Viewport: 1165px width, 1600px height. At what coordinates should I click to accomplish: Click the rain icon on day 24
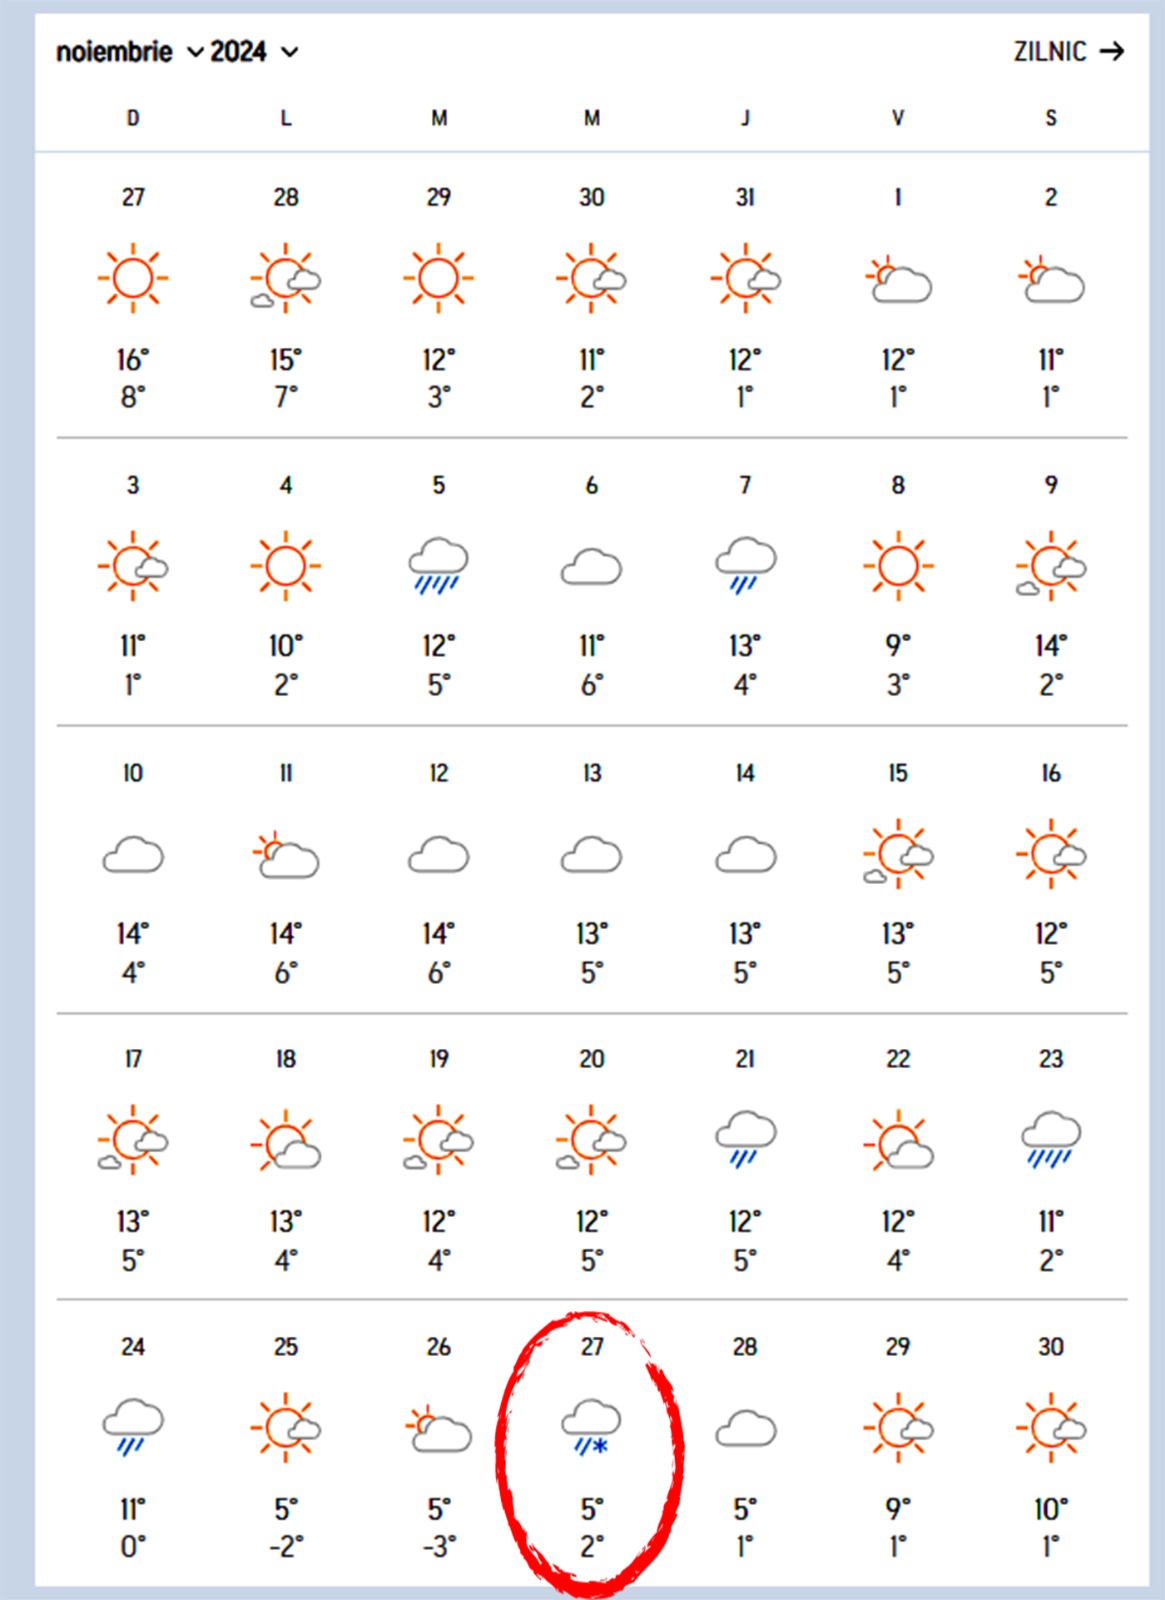point(133,1427)
